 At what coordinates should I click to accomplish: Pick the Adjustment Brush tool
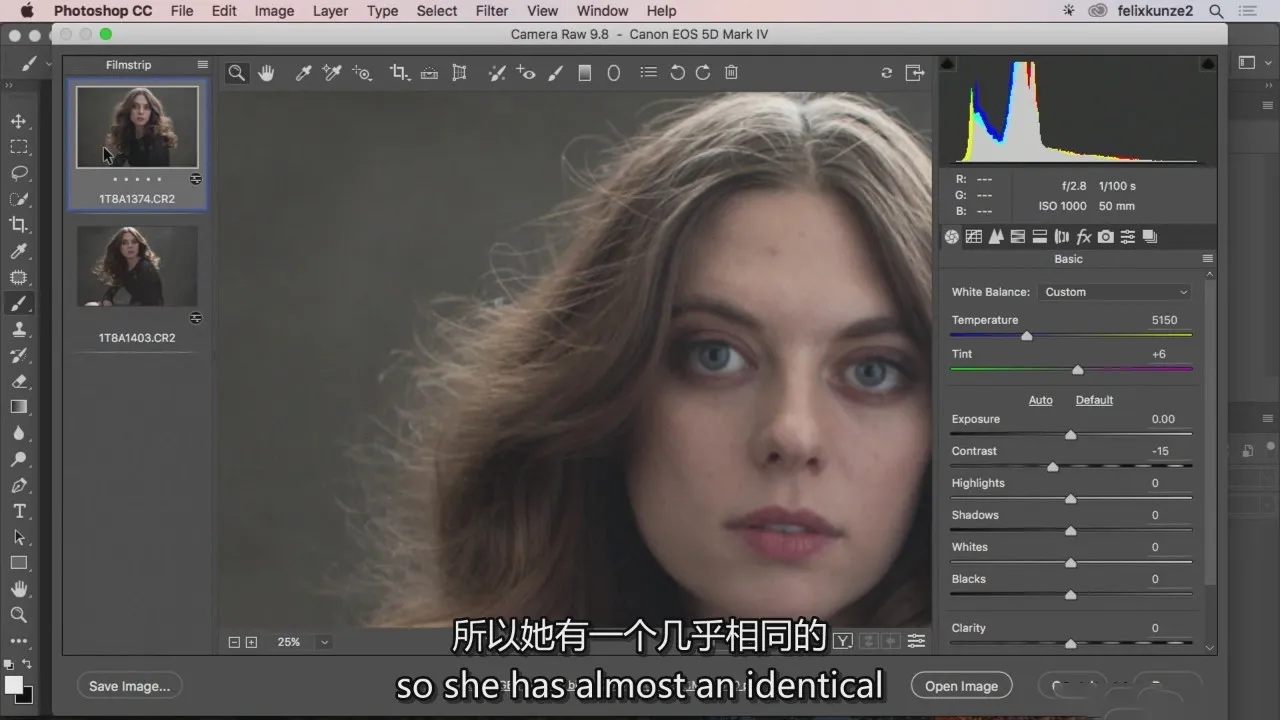tap(557, 73)
